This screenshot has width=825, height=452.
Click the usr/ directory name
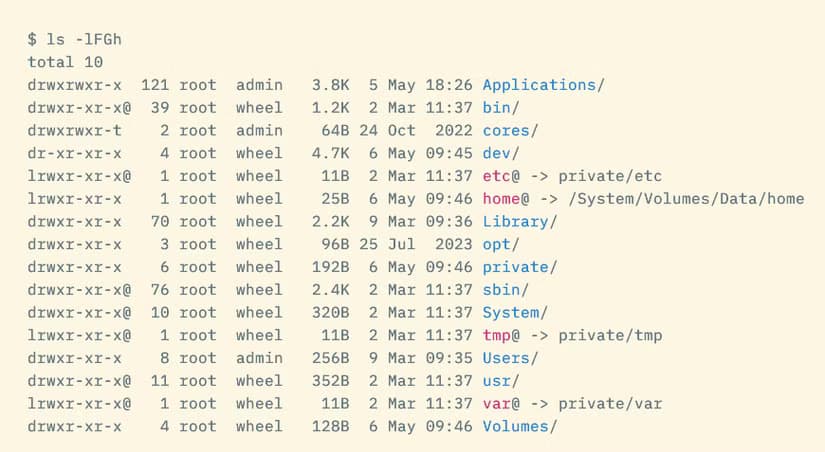(x=501, y=380)
